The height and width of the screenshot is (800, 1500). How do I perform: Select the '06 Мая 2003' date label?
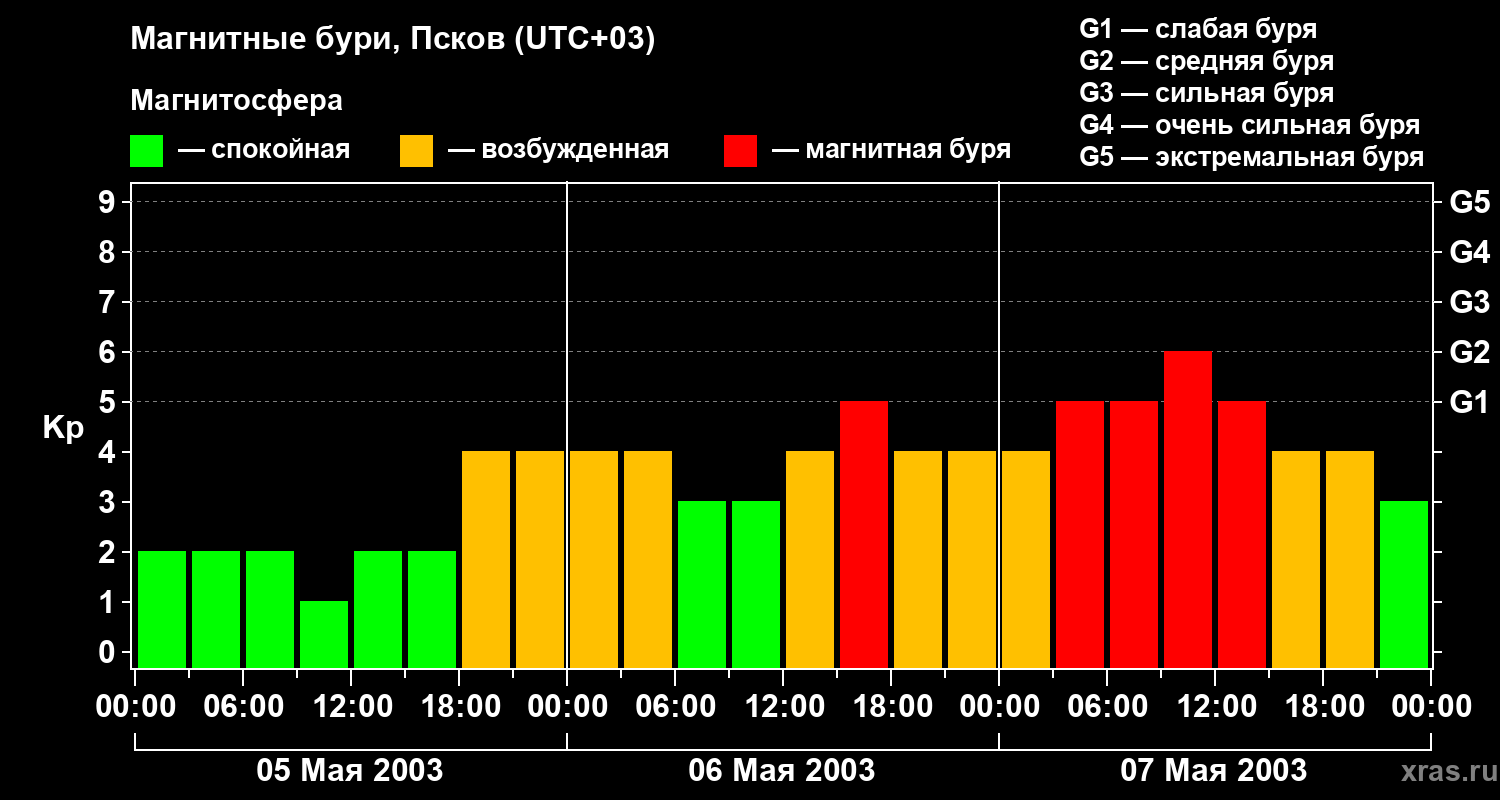[782, 770]
